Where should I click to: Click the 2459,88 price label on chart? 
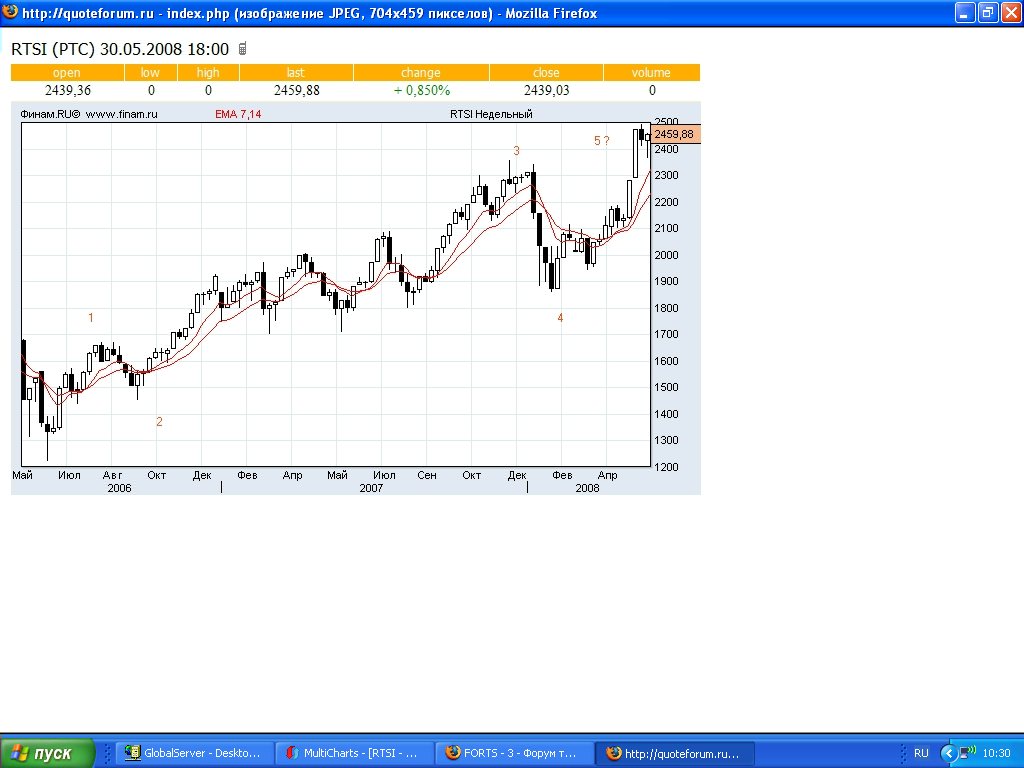coord(674,134)
